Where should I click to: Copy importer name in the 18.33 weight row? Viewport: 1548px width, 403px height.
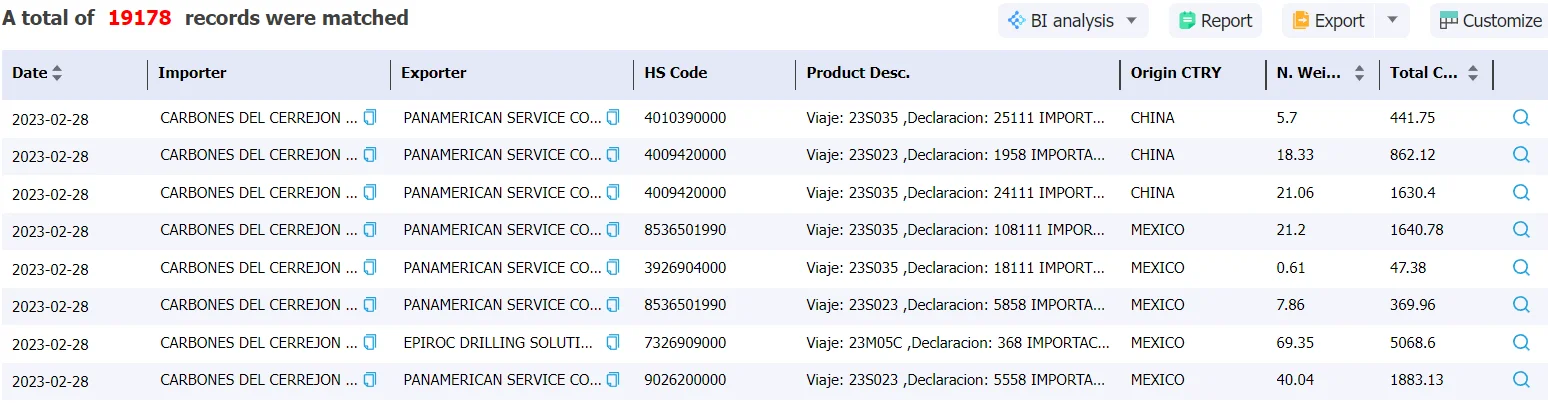370,155
